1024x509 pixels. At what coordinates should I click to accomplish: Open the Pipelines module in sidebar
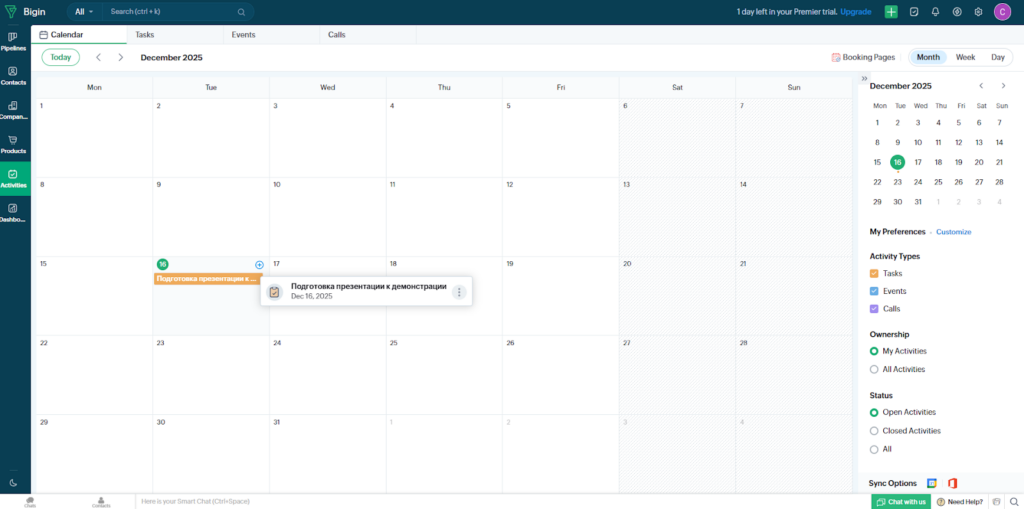coord(13,42)
